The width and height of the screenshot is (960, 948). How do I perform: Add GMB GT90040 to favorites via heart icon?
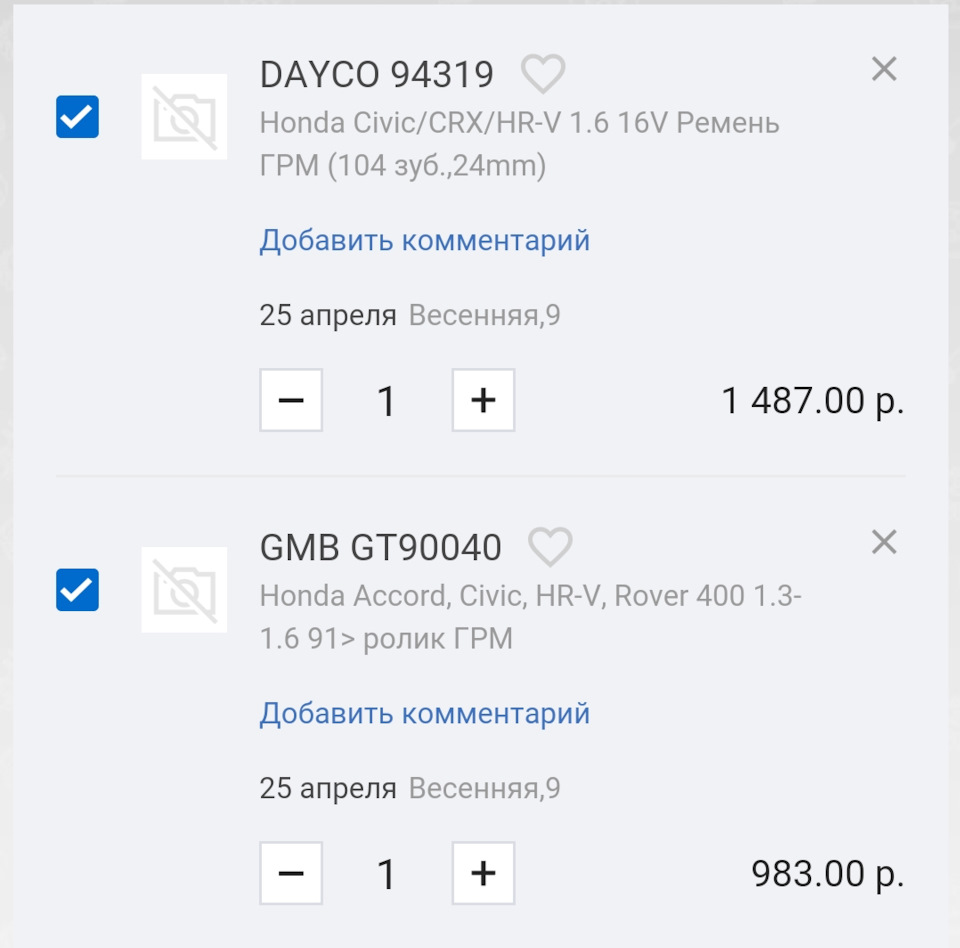coord(550,546)
